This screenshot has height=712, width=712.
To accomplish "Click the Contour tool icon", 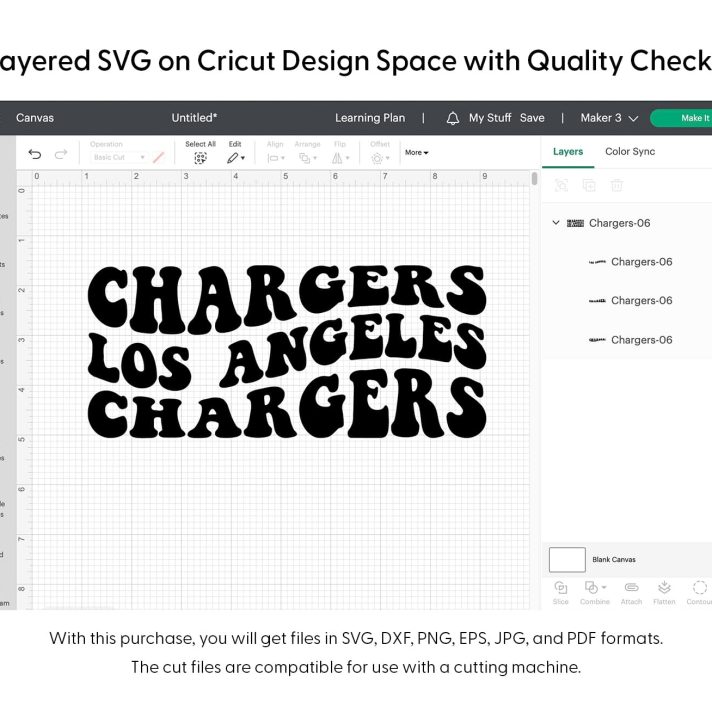I will pos(700,587).
